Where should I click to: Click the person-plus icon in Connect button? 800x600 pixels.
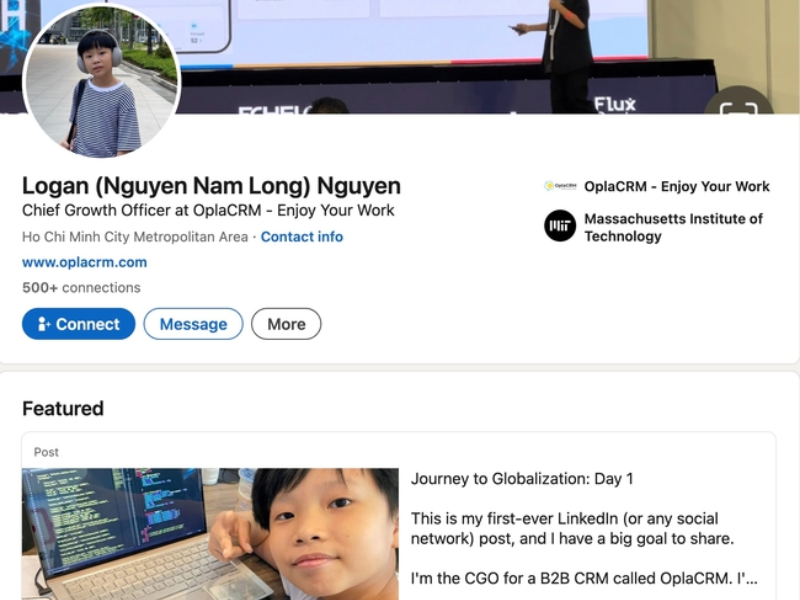coord(44,324)
